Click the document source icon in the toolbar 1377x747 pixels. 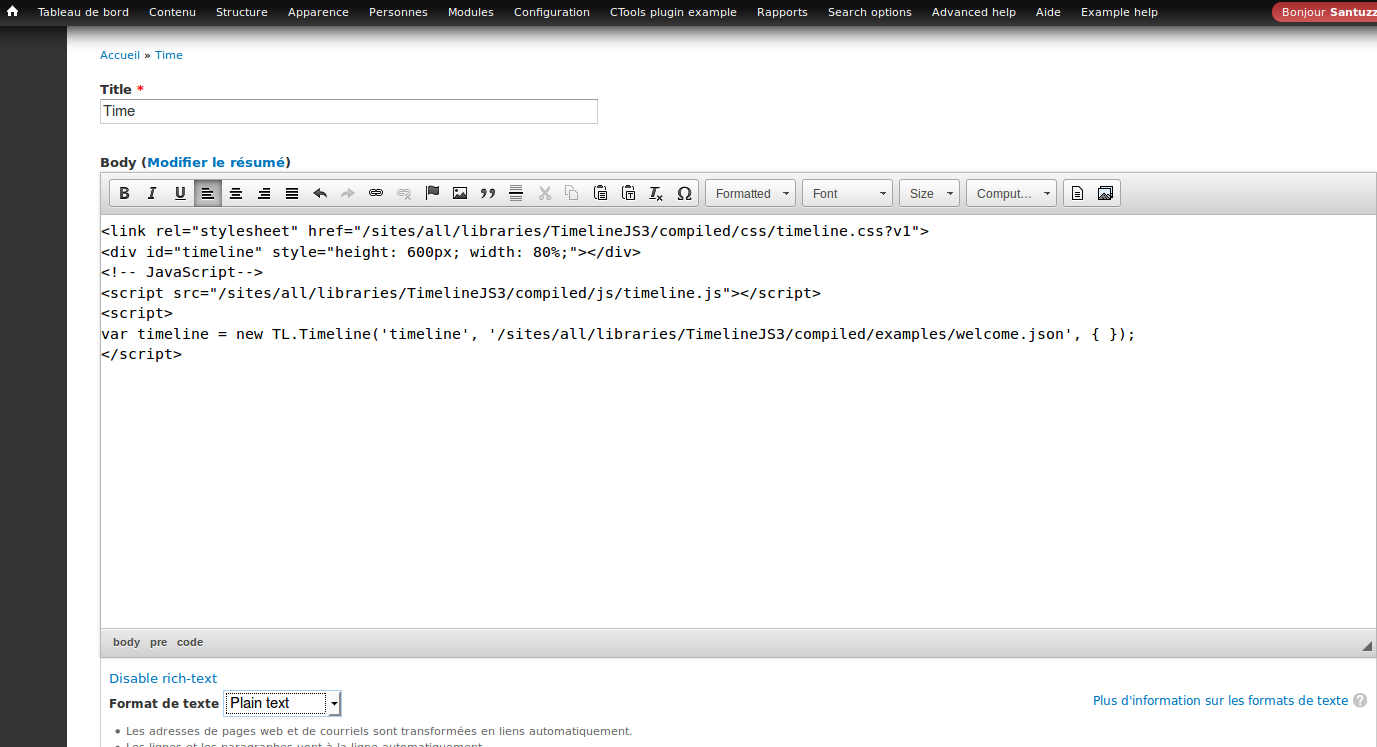coord(1077,193)
